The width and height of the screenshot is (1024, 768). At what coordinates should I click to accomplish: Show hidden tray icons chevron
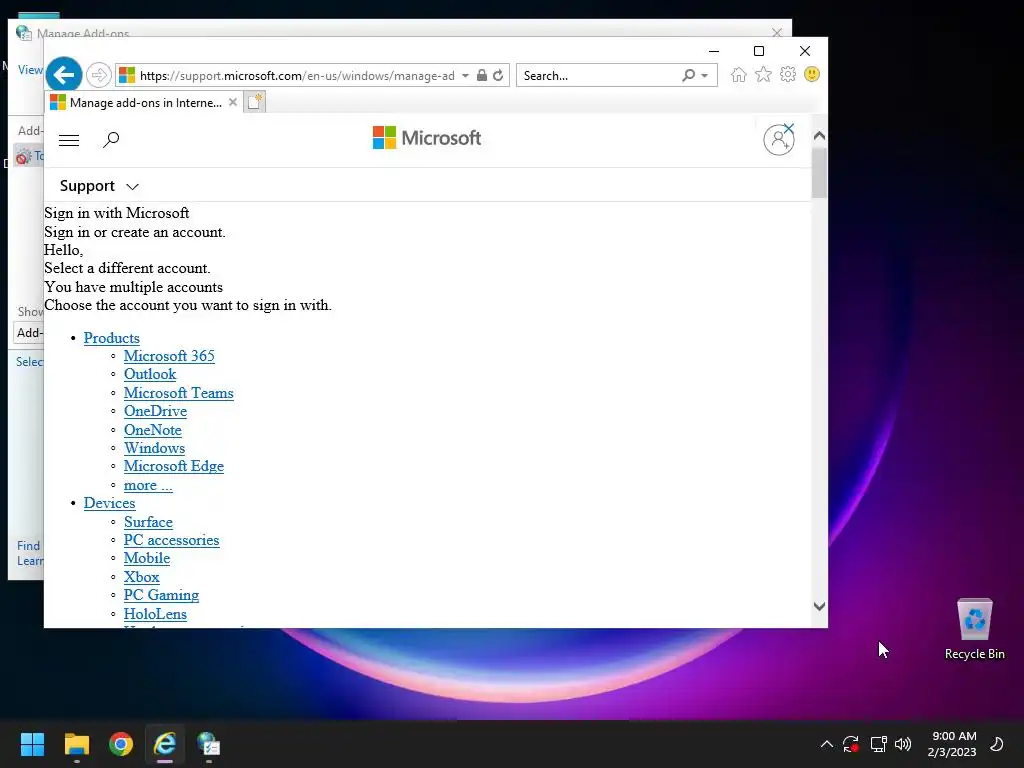(826, 744)
